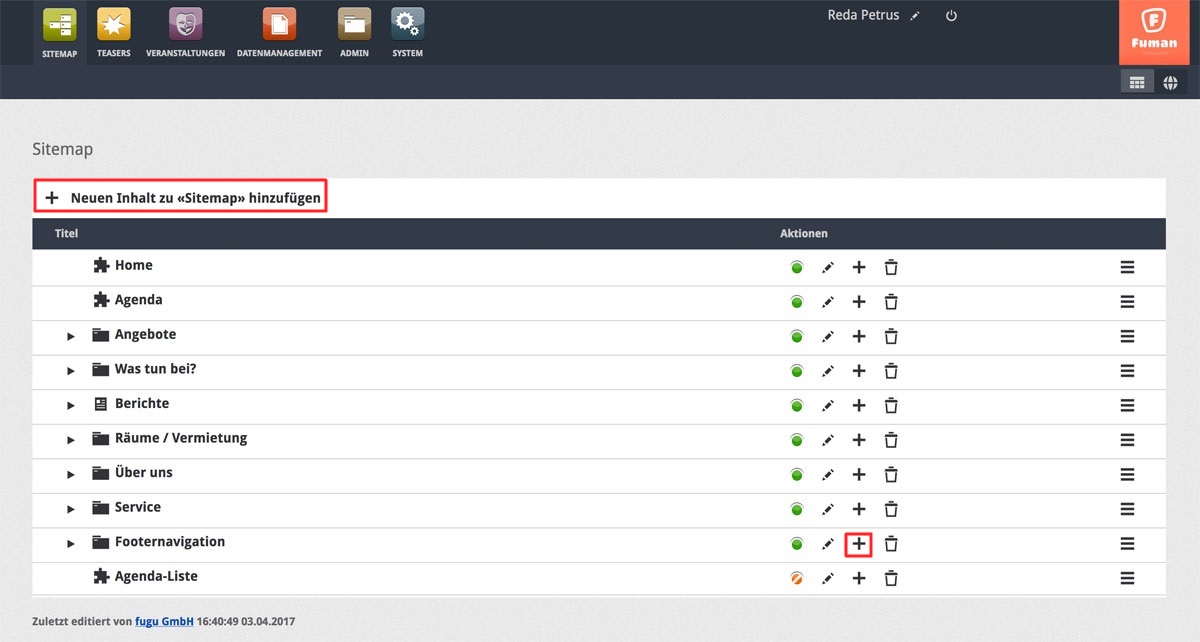The height and width of the screenshot is (642, 1200).
Task: Expand the Angebote folder
Action: tap(71, 336)
